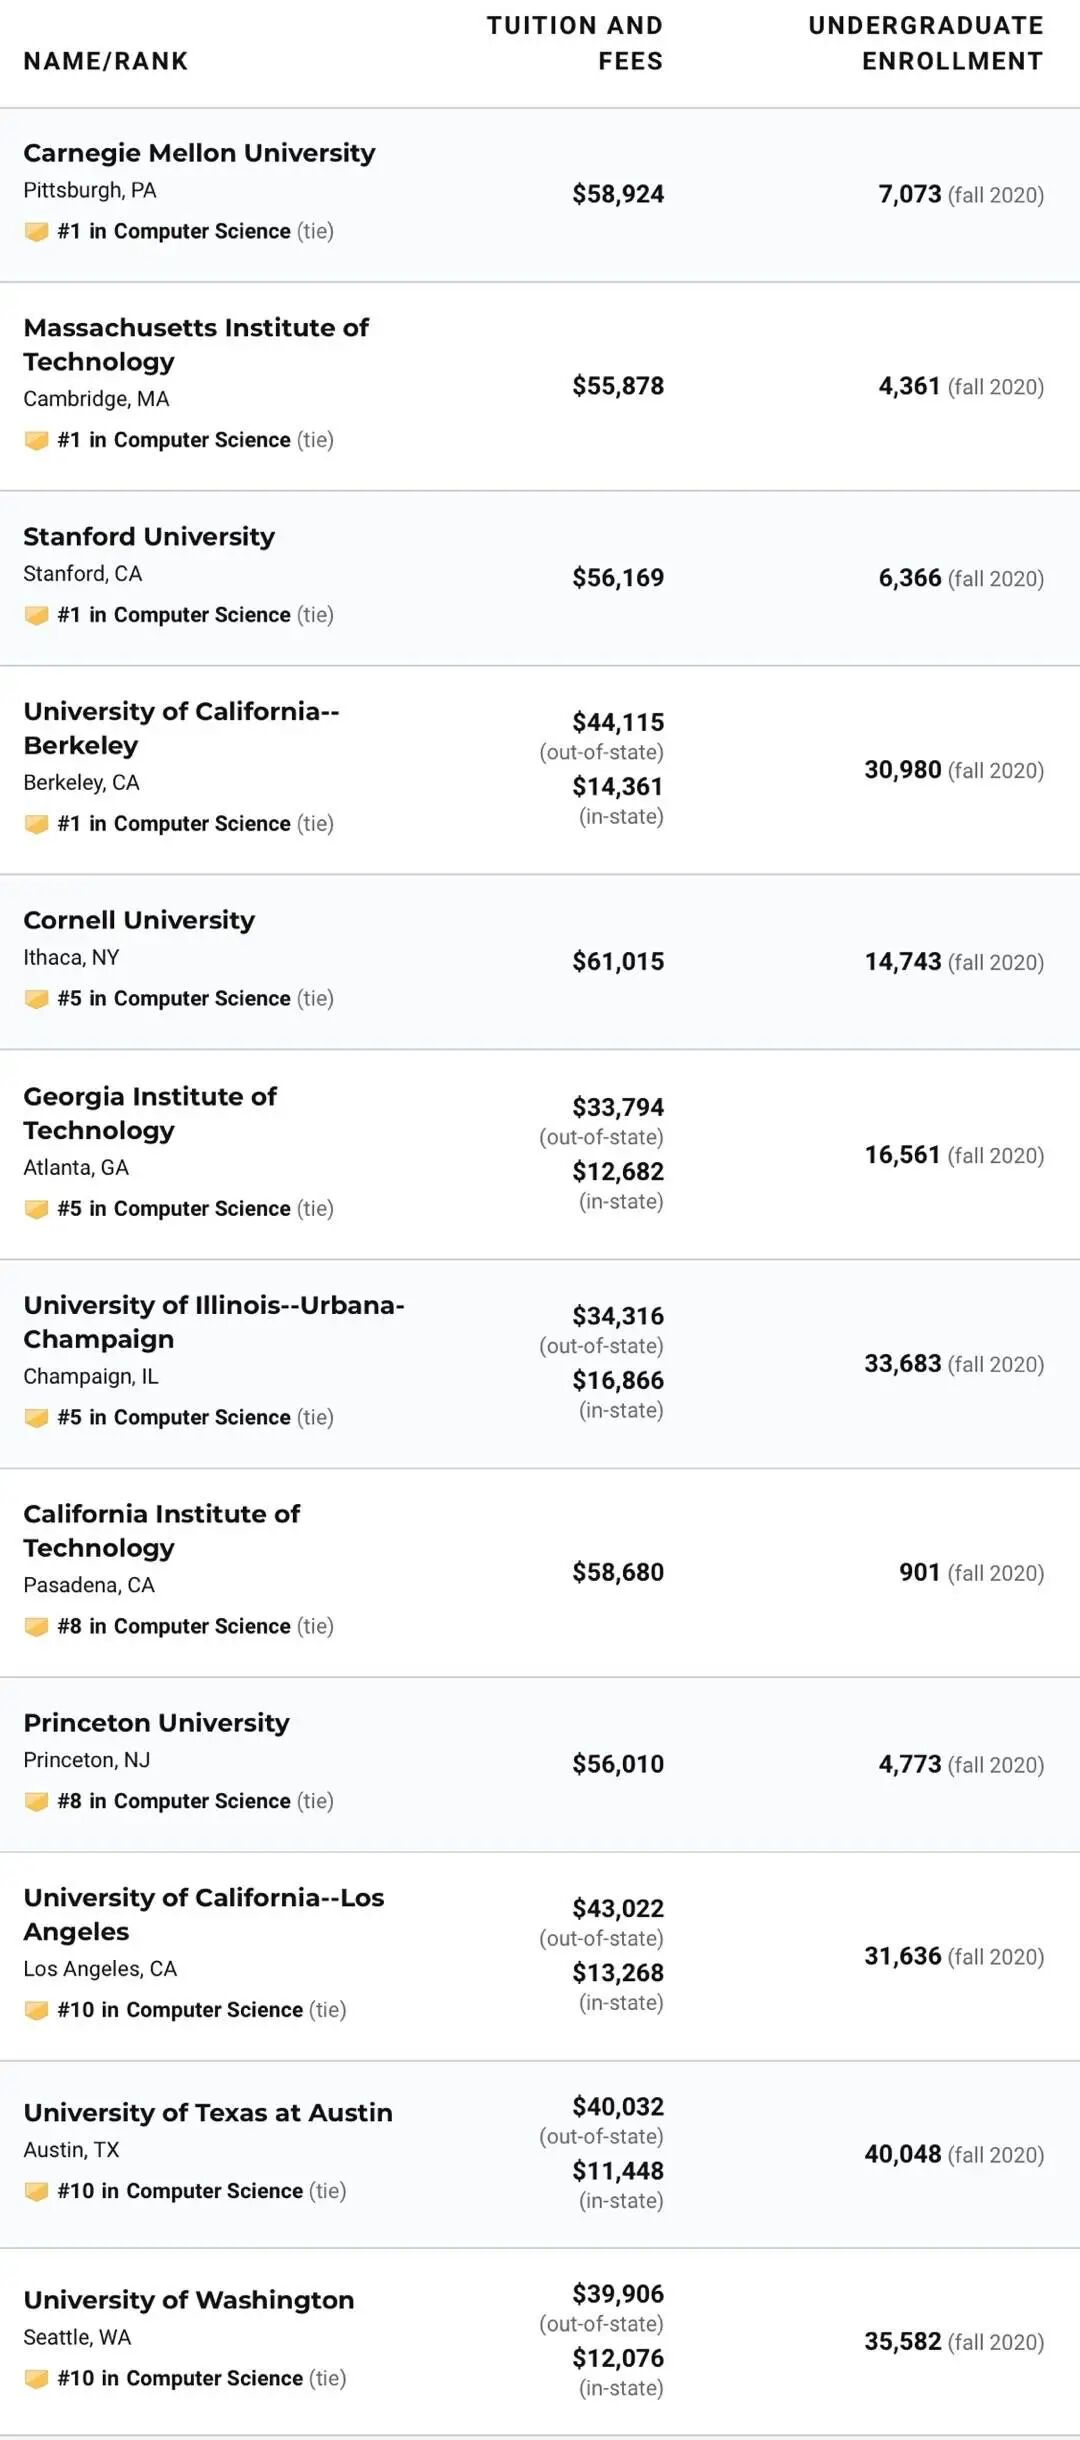Open the Stanford University page
Viewport: 1080px width, 2440px height.
(x=149, y=537)
